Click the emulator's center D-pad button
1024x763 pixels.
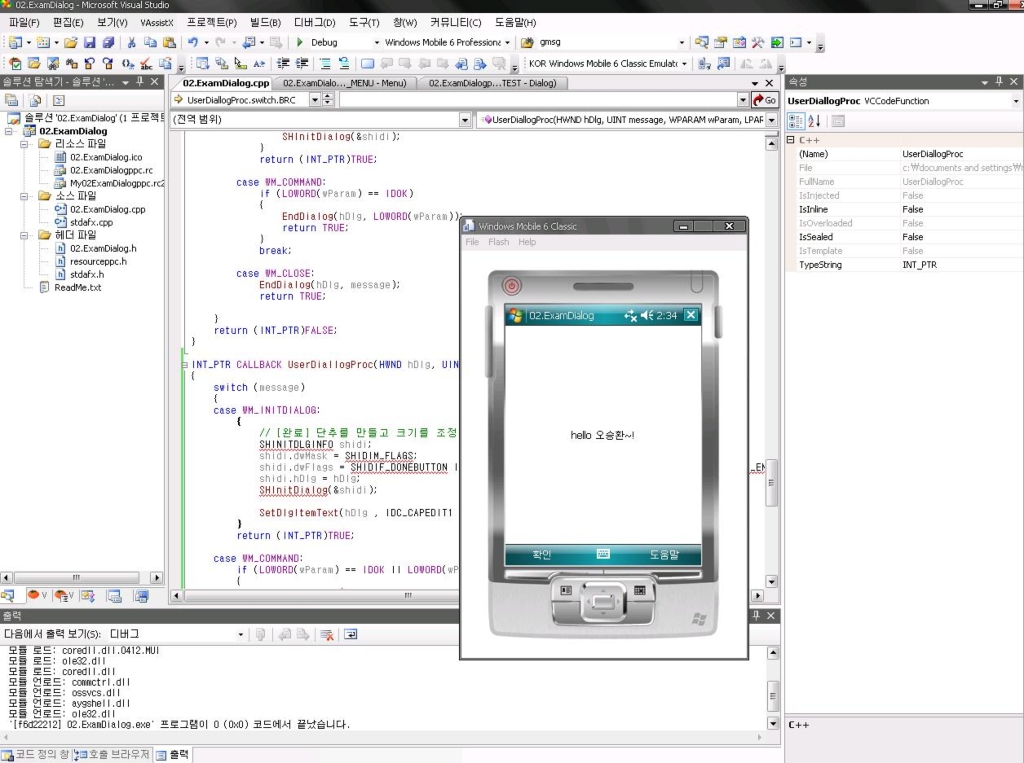point(602,600)
